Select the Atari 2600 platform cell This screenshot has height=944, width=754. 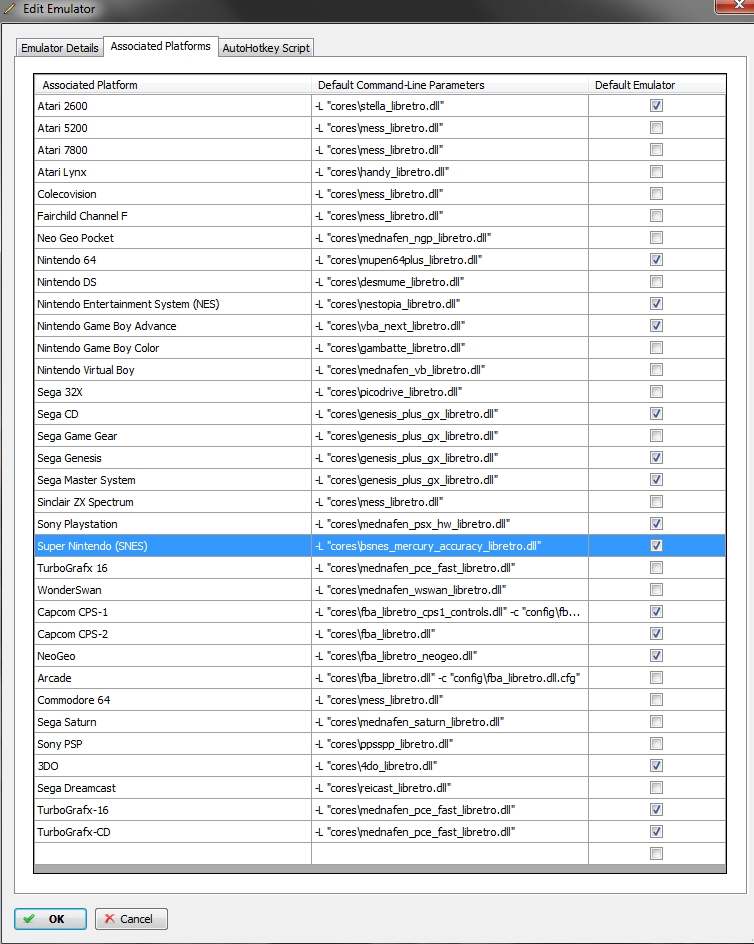click(x=173, y=106)
